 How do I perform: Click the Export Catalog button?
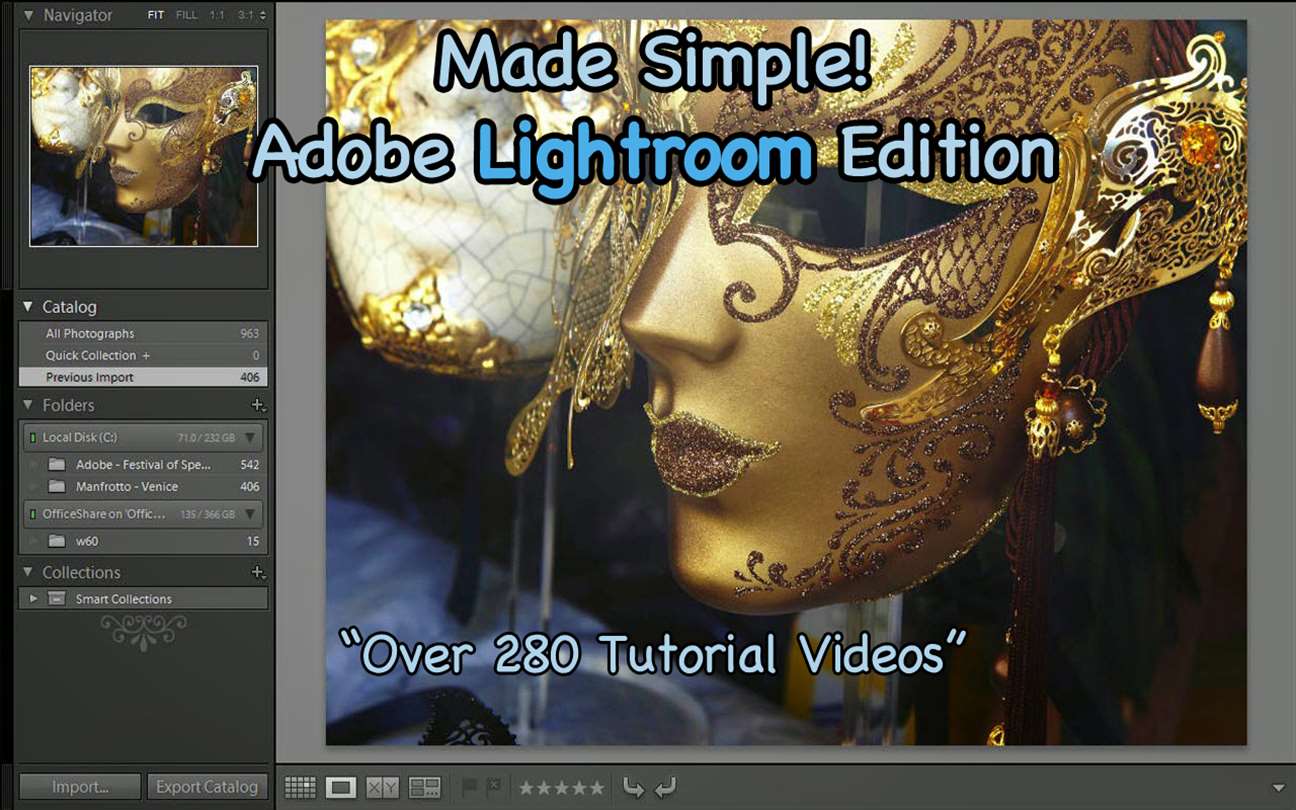click(x=207, y=787)
